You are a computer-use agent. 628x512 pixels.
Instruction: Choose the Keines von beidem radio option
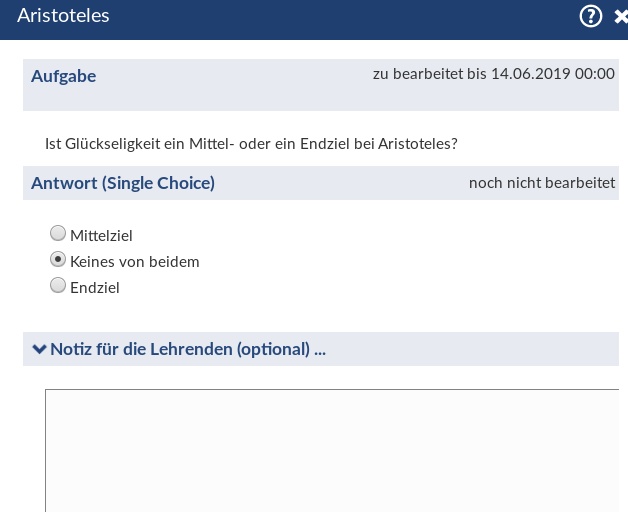pyautogui.click(x=58, y=260)
